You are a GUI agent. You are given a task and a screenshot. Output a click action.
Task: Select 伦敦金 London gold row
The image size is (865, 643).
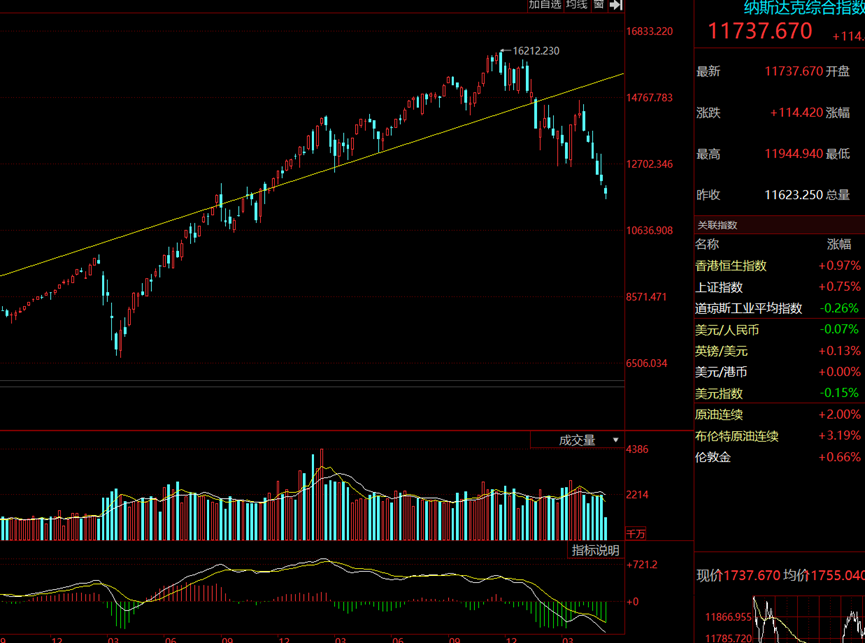[779, 457]
